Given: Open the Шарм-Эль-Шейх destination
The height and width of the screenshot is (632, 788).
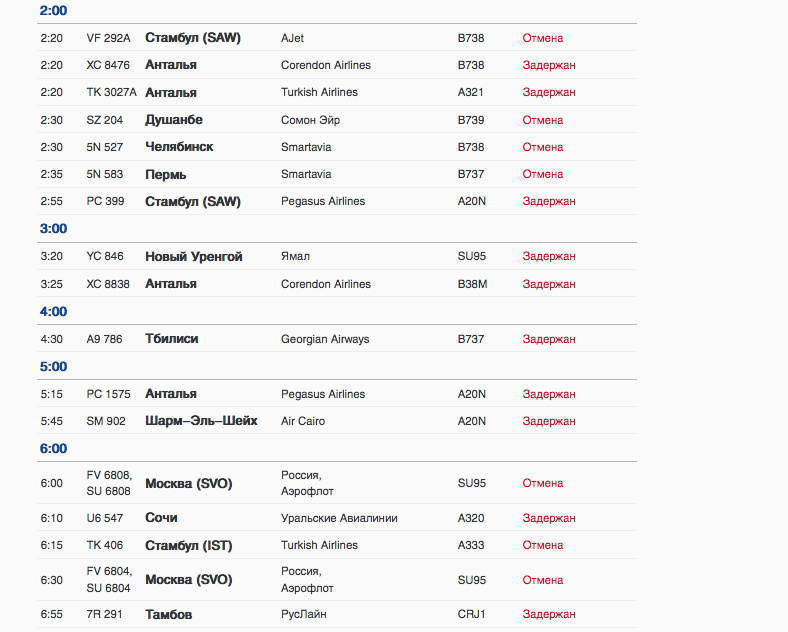Looking at the screenshot, I should click(x=201, y=421).
